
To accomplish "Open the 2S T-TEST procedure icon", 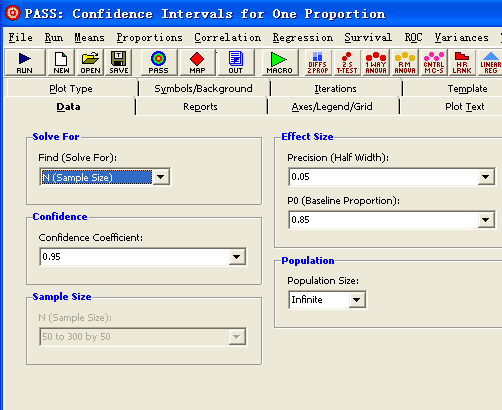I will tap(347, 62).
